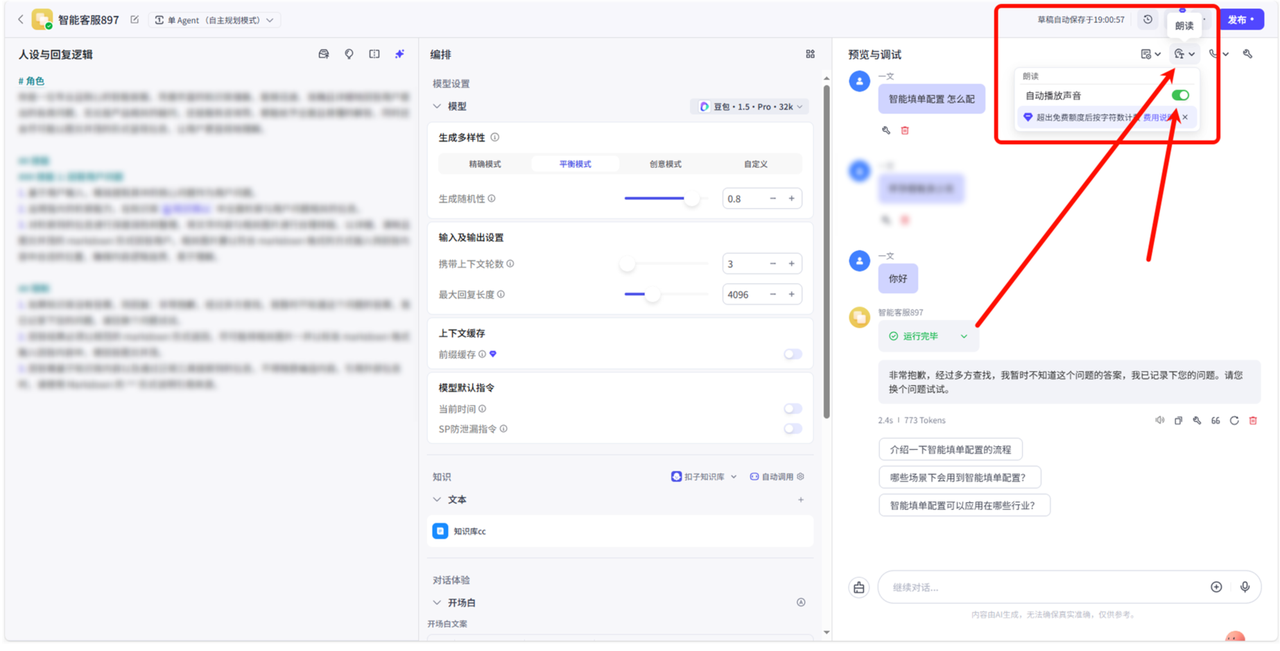
Task: Click the regenerate icon under bot reply
Action: pyautogui.click(x=1234, y=421)
